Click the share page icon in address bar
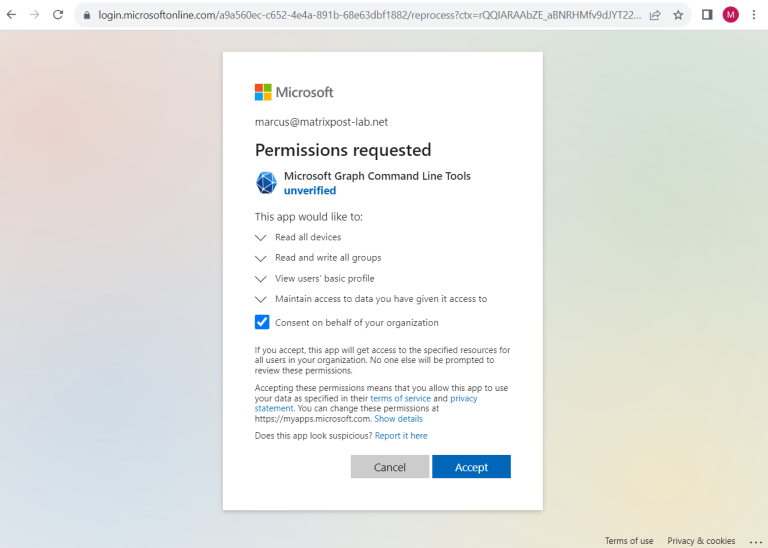 pyautogui.click(x=655, y=15)
